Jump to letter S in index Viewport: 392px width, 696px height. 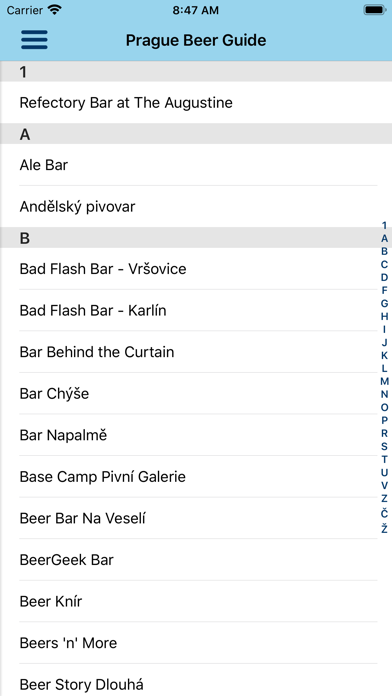coord(384,446)
